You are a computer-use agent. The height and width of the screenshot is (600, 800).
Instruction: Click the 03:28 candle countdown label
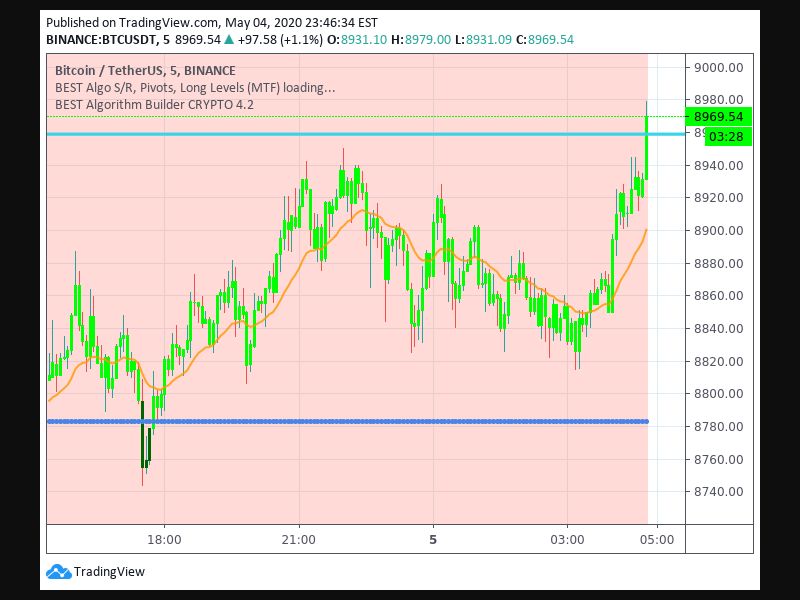(728, 137)
